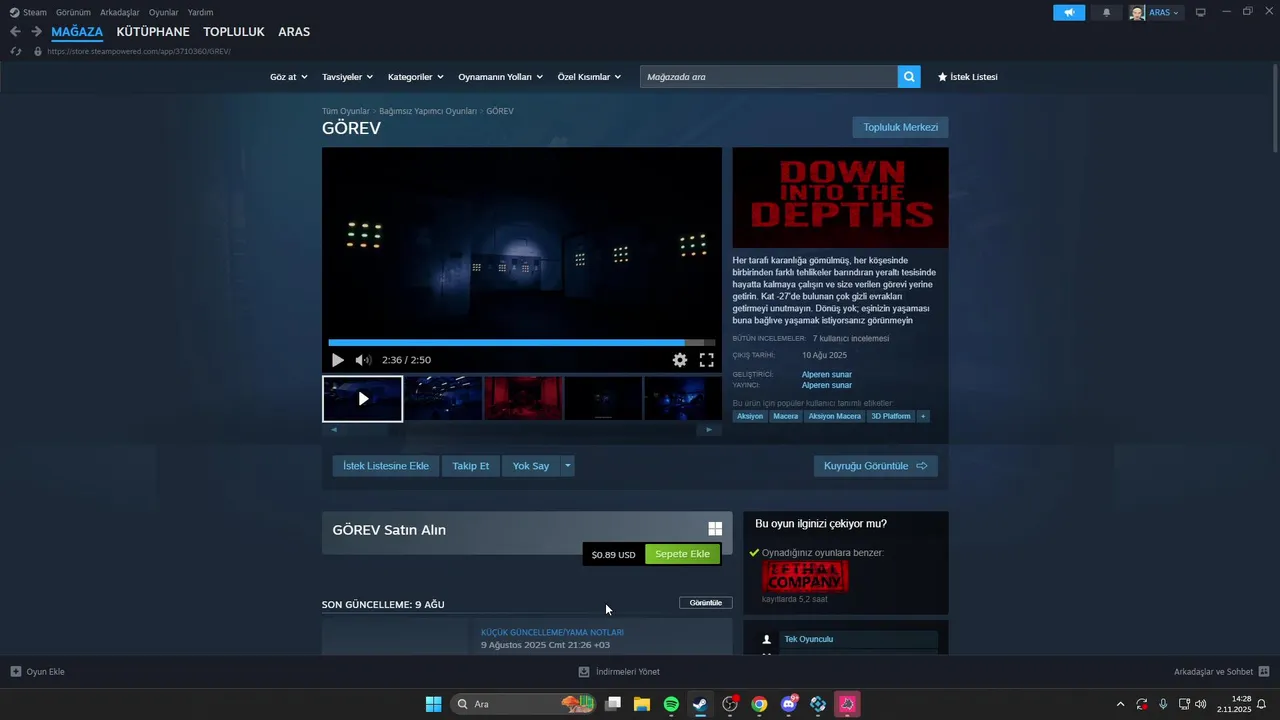Expand the Tavsiyeler menu
This screenshot has height=720, width=1280.
click(x=347, y=77)
